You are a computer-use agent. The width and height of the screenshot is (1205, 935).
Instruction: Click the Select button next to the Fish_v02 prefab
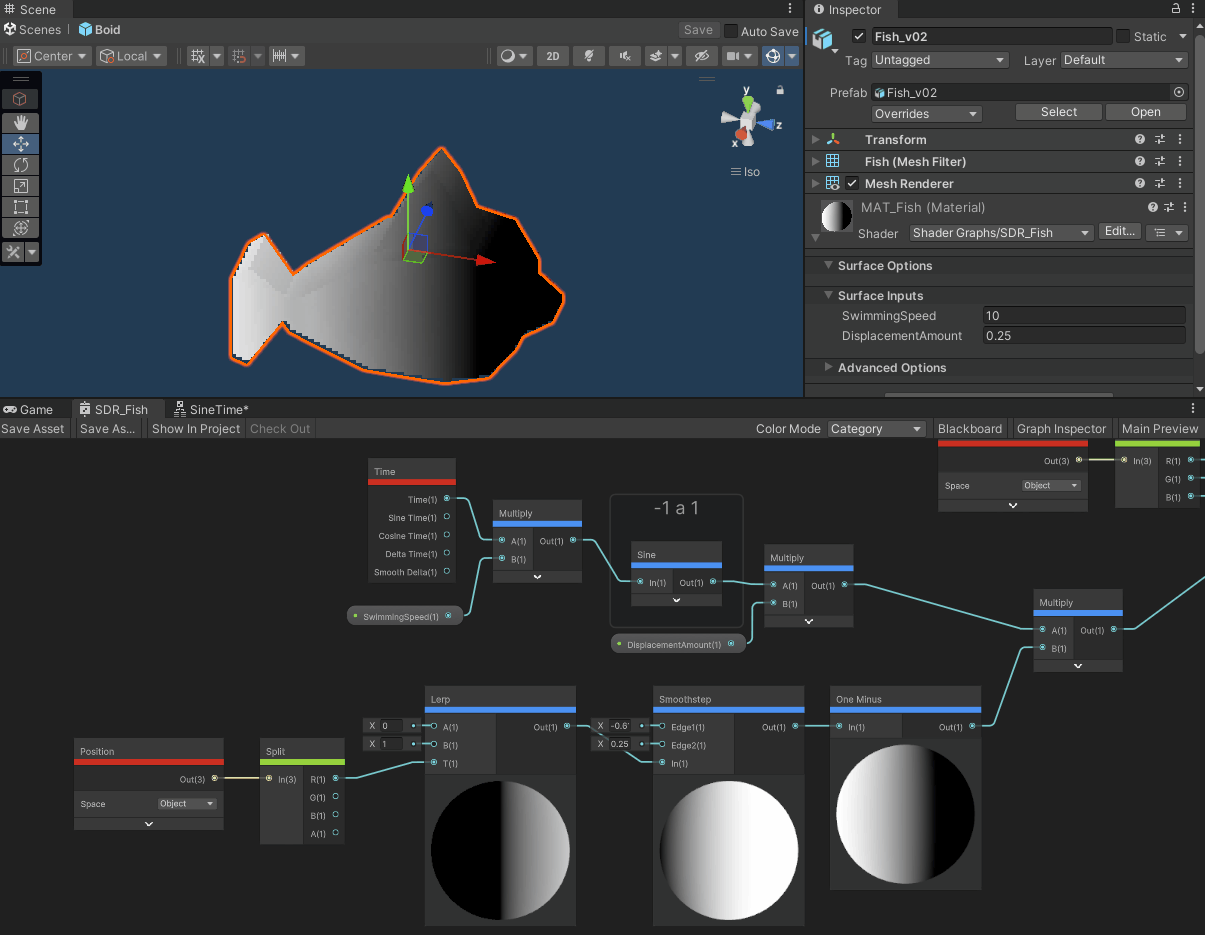pos(1058,111)
